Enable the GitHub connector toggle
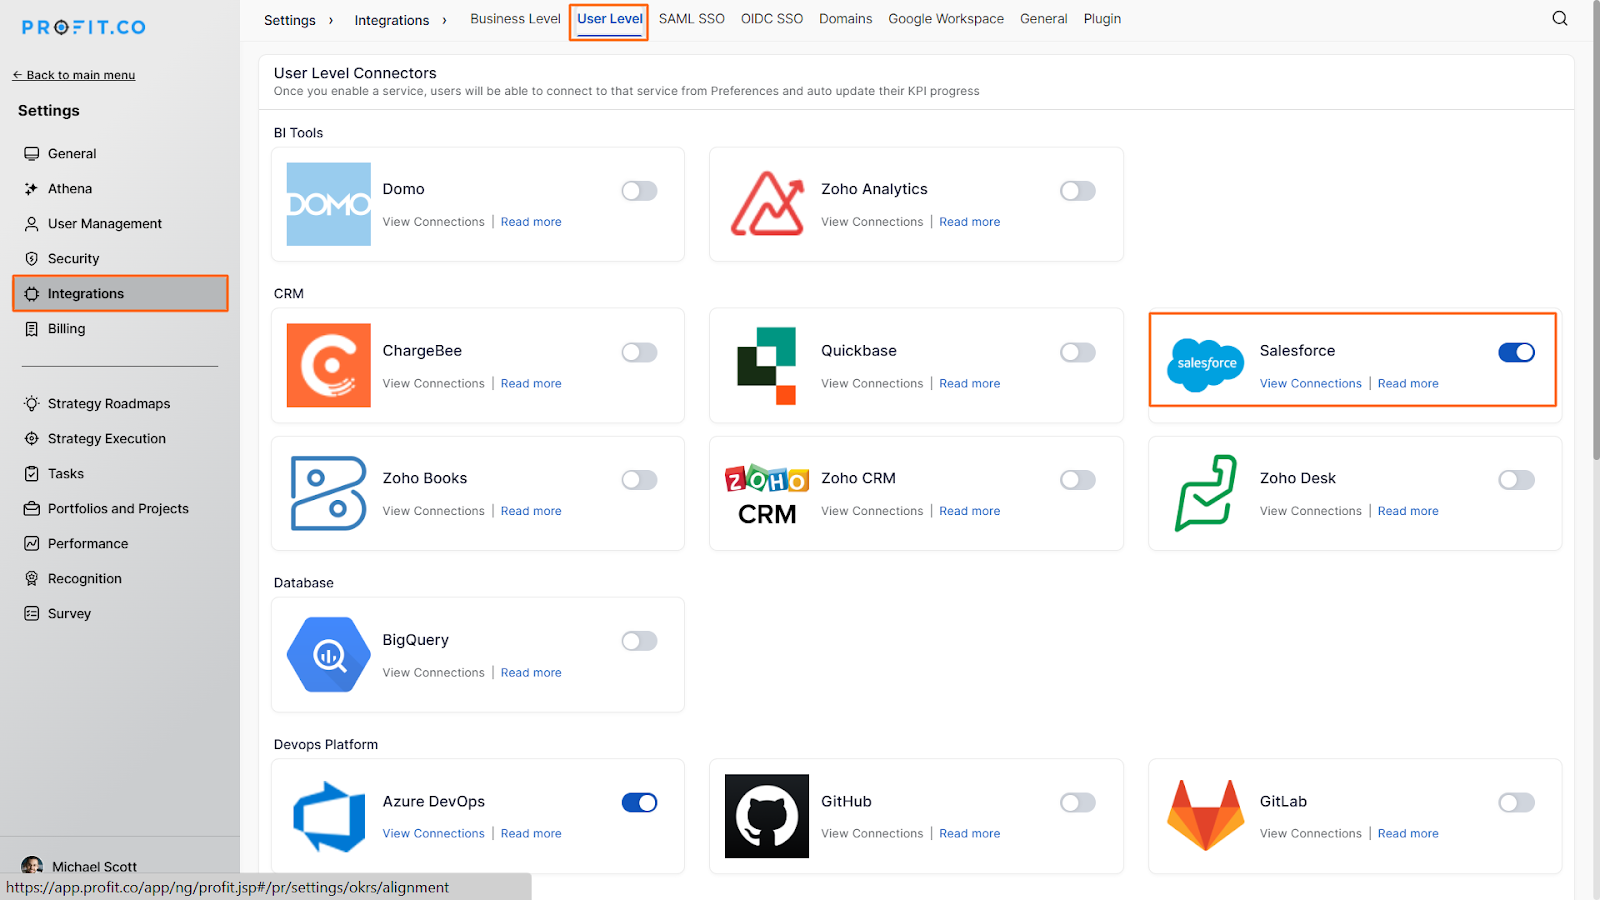Screen dimensions: 1600x900 pos(1078,802)
